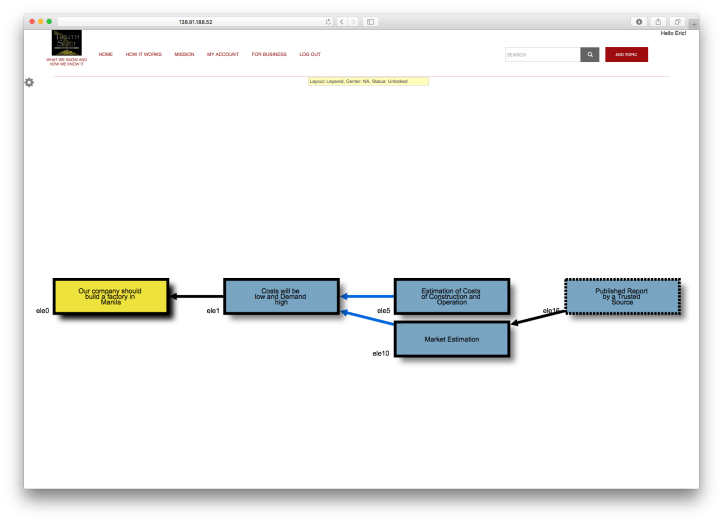
Task: Select the Market Estimation node
Action: (x=452, y=339)
